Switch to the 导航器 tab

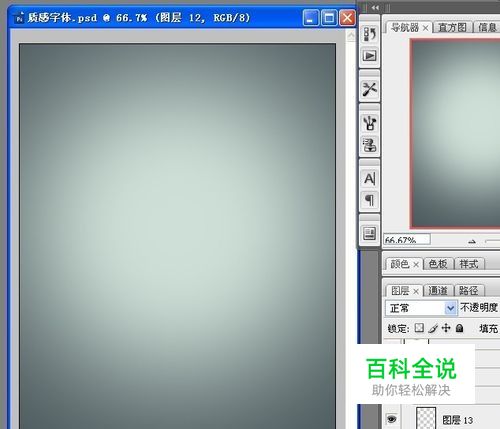tap(405, 27)
